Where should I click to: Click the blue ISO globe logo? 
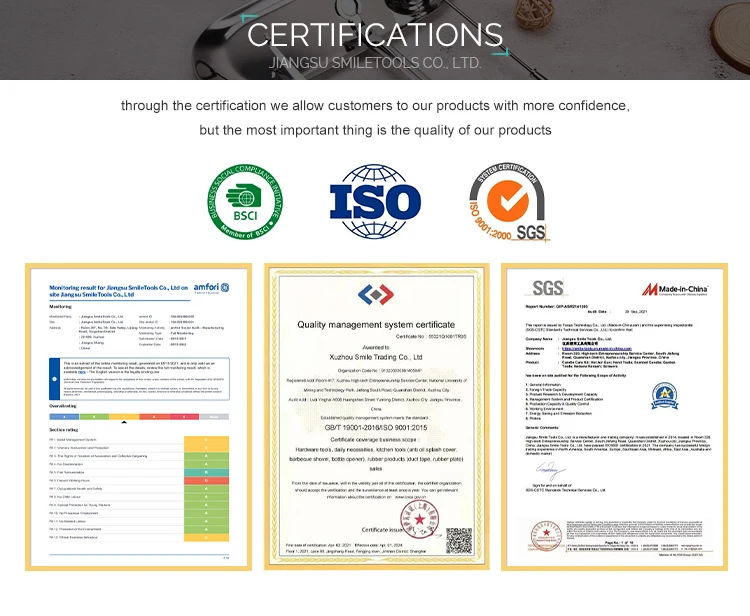[x=375, y=201]
